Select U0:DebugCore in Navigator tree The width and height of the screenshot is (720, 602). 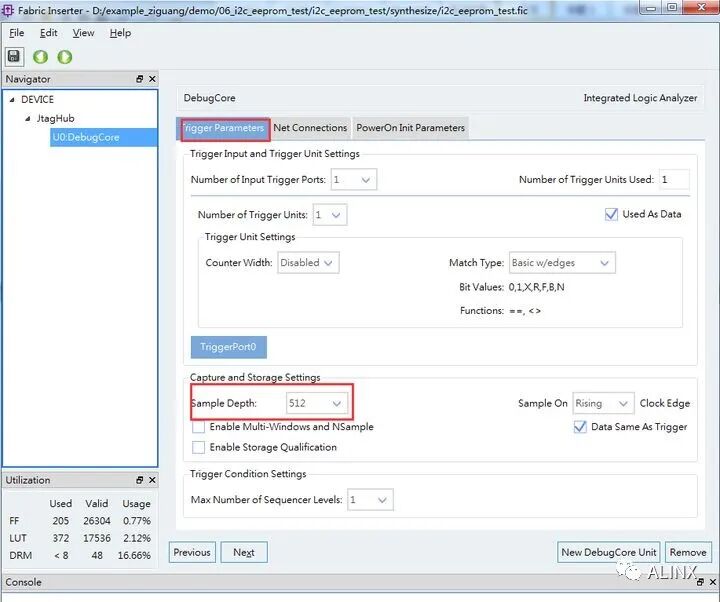pyautogui.click(x=103, y=137)
